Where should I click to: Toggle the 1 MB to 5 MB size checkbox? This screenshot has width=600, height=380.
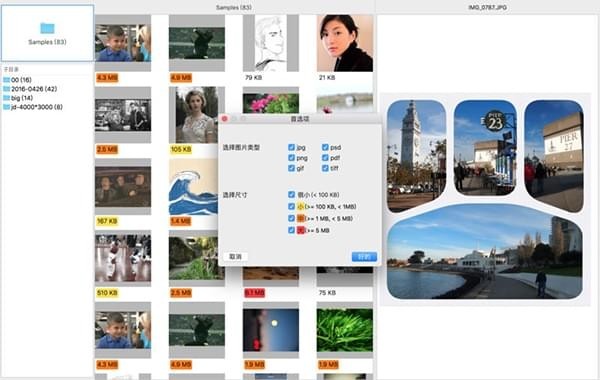click(291, 218)
